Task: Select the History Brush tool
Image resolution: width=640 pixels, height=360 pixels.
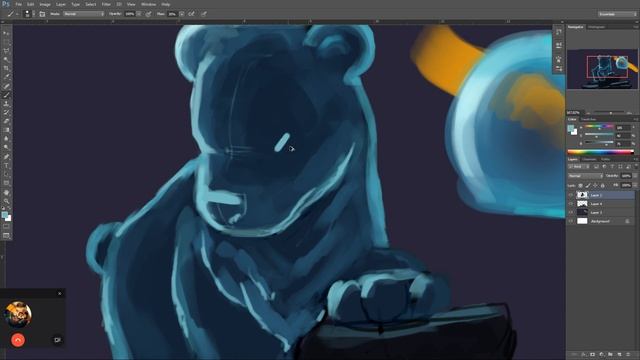Action: [6, 113]
